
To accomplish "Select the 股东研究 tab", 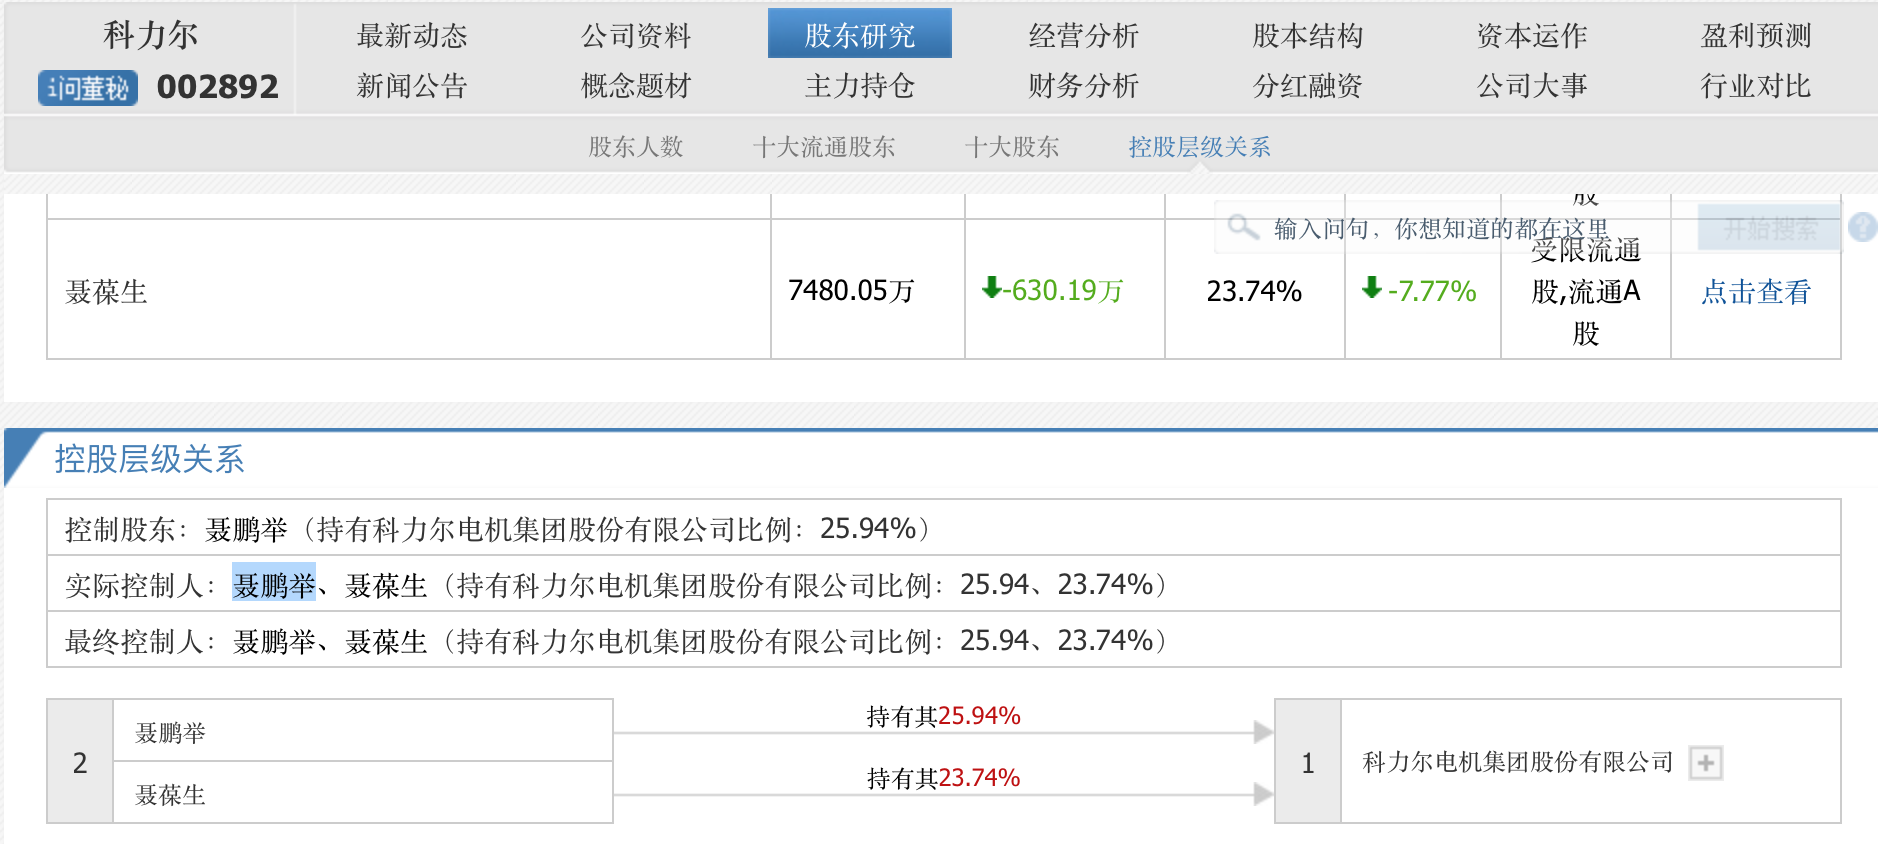I will [x=859, y=36].
